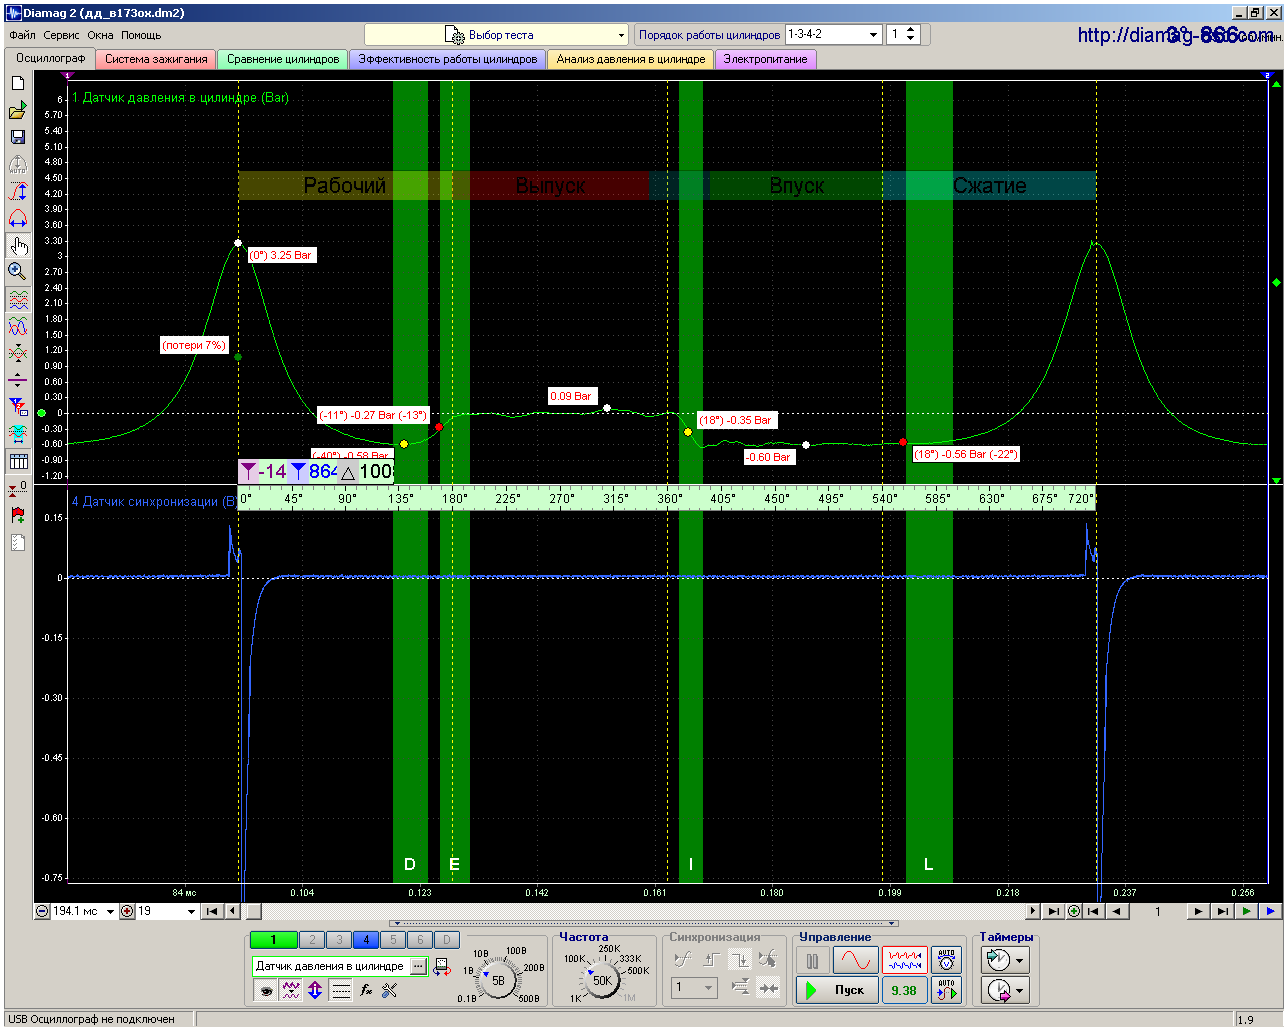Click the 9.38 value button

coord(904,990)
